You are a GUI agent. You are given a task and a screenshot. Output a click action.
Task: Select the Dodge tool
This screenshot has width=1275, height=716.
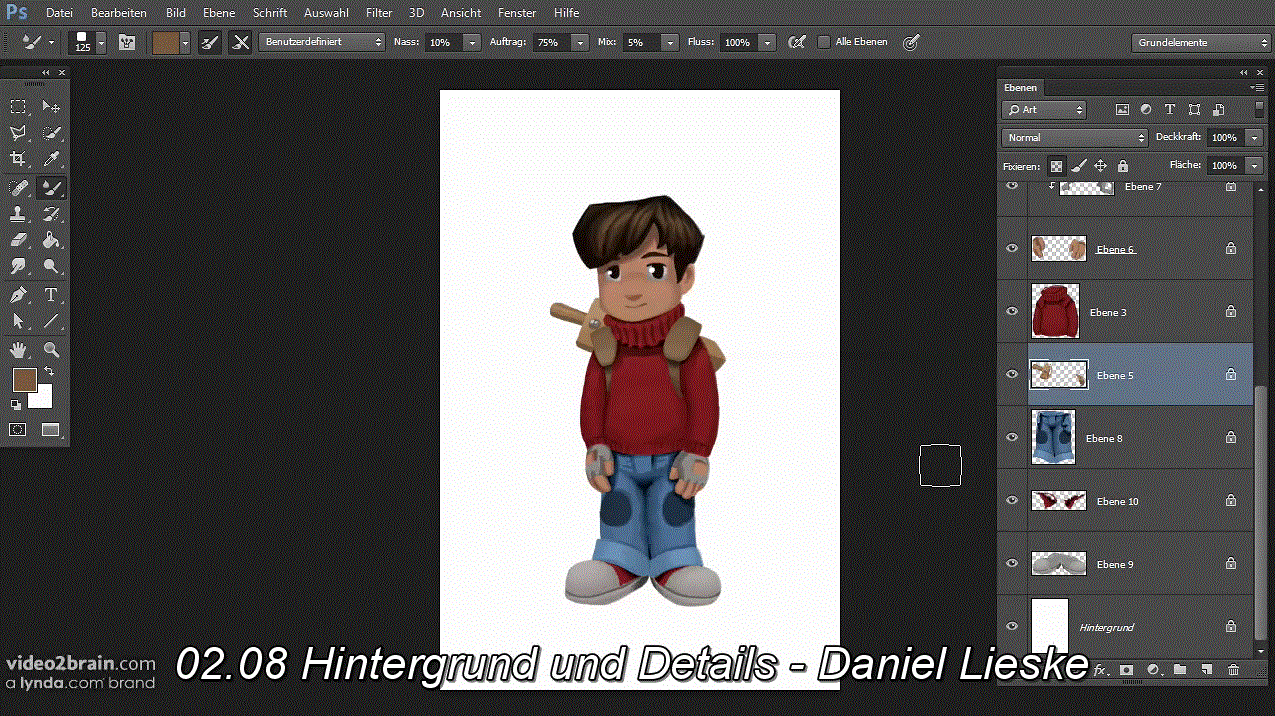pyautogui.click(x=51, y=266)
